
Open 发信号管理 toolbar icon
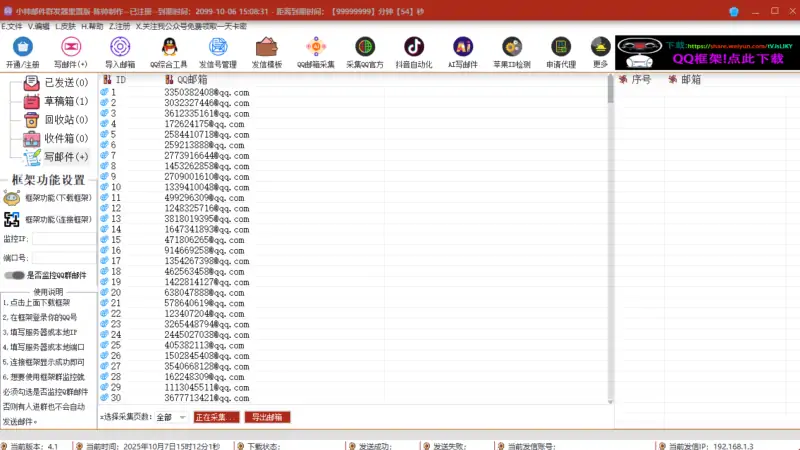click(217, 49)
